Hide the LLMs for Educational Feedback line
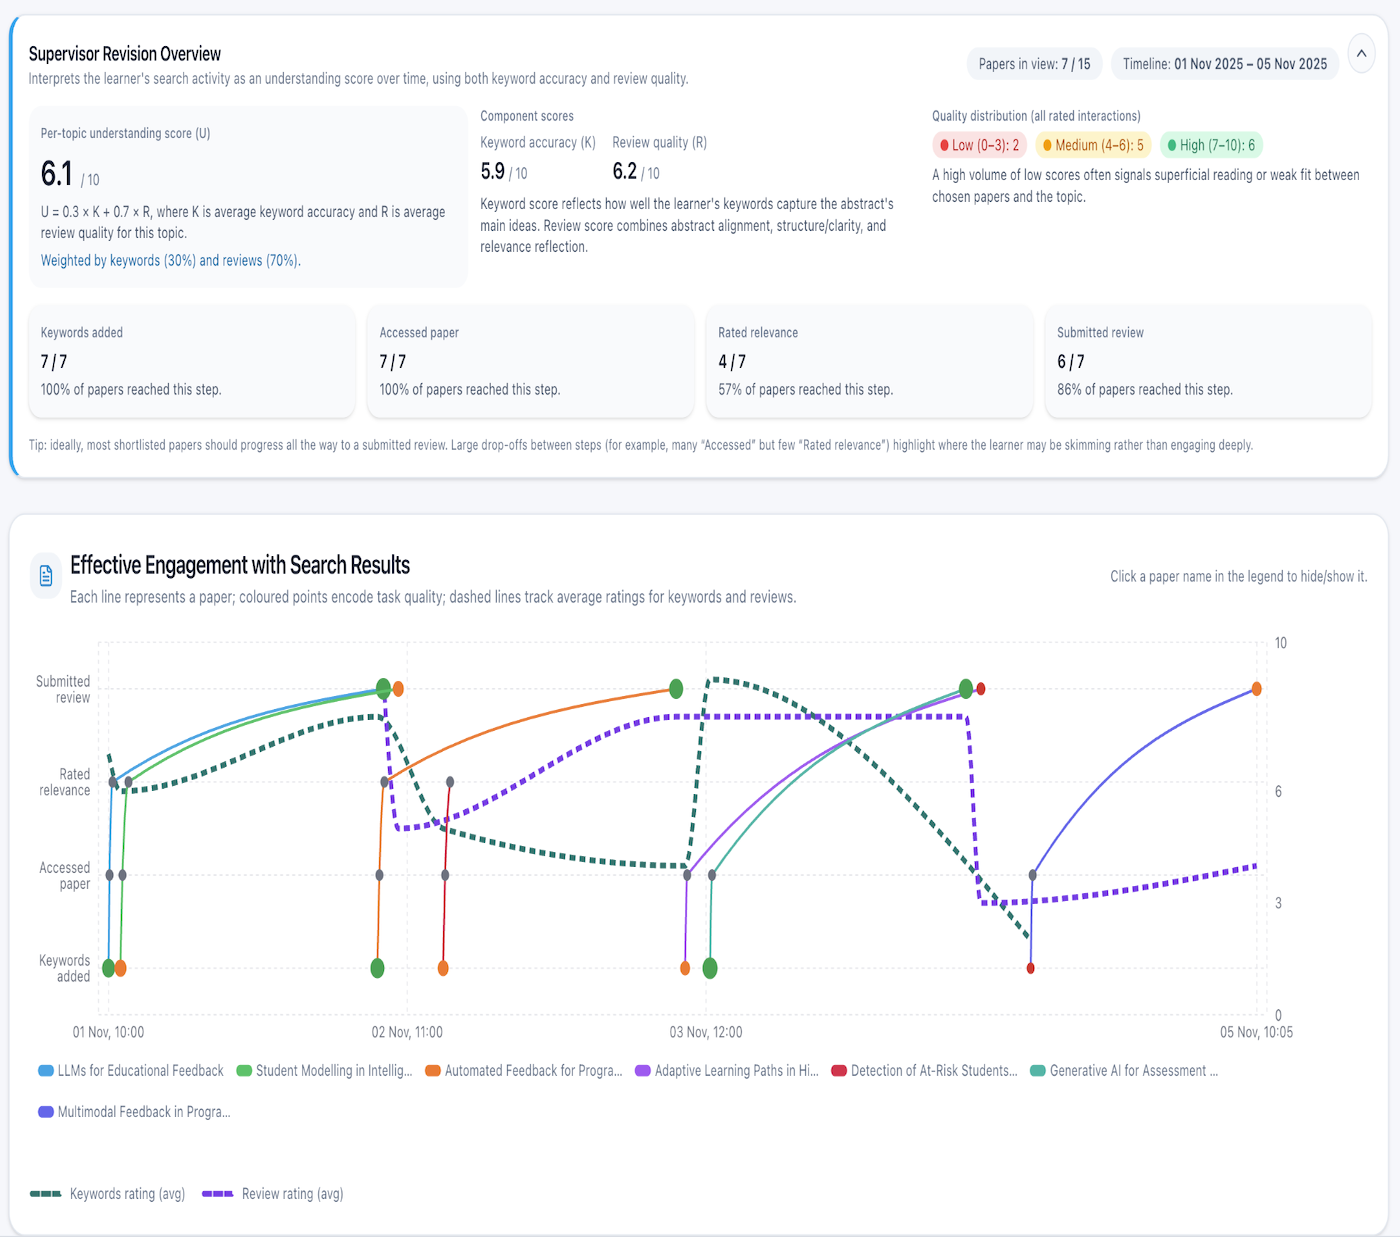The width and height of the screenshot is (1400, 1237). [x=131, y=1071]
